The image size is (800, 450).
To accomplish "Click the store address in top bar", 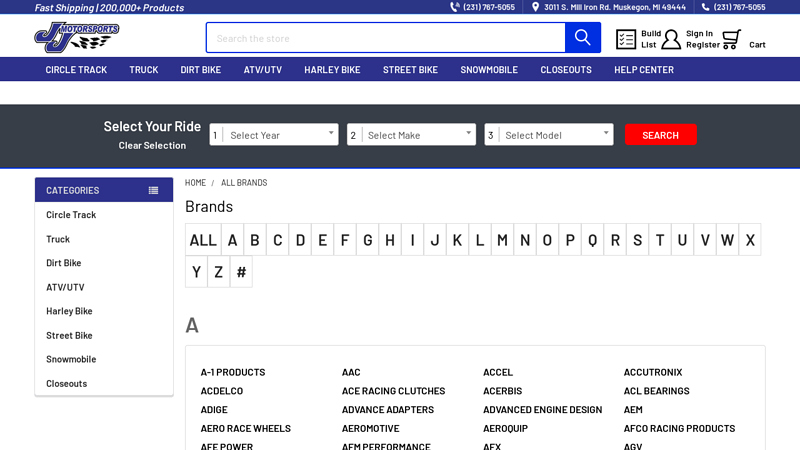I will 615,7.
